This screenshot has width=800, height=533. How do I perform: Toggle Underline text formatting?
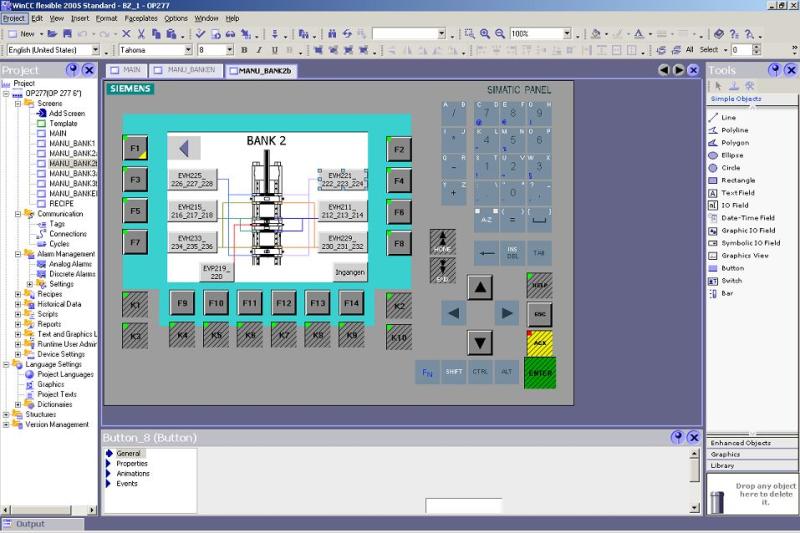click(274, 50)
